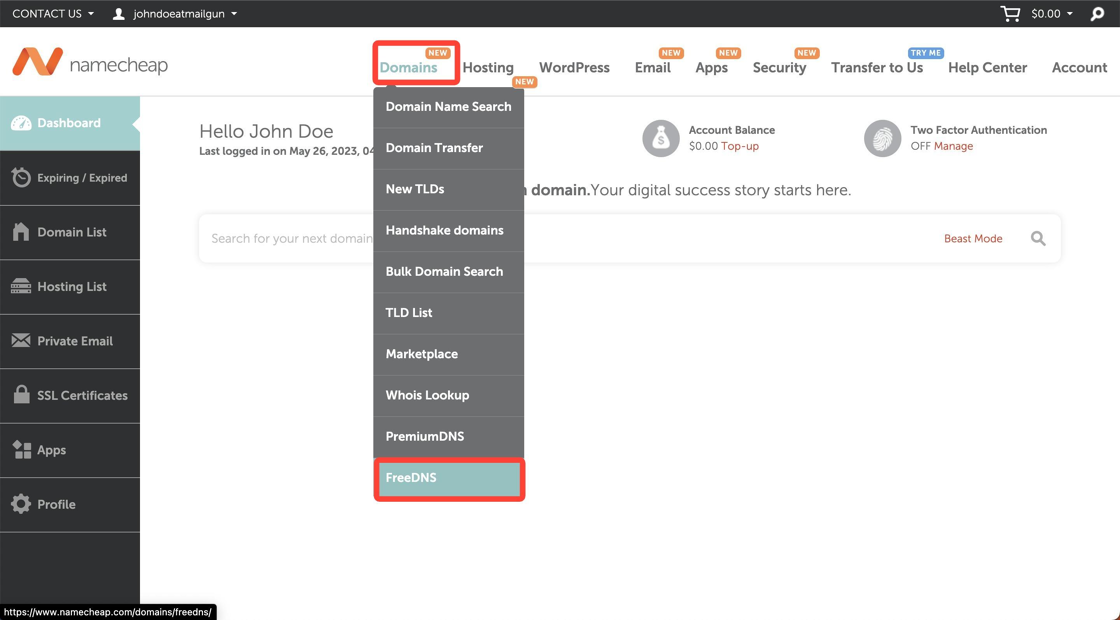This screenshot has width=1120, height=620.
Task: Select Whois Lookup from dropdown
Action: 449,396
